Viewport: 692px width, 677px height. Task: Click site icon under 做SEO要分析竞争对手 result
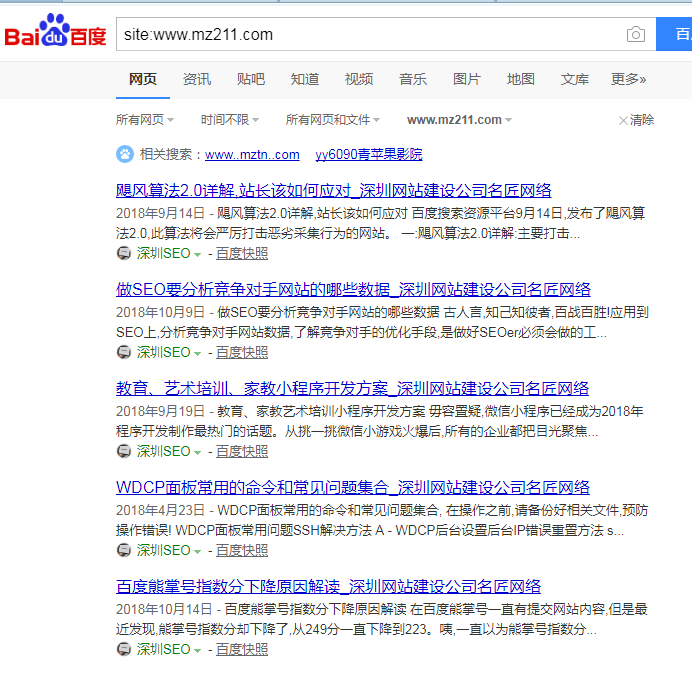coord(124,352)
